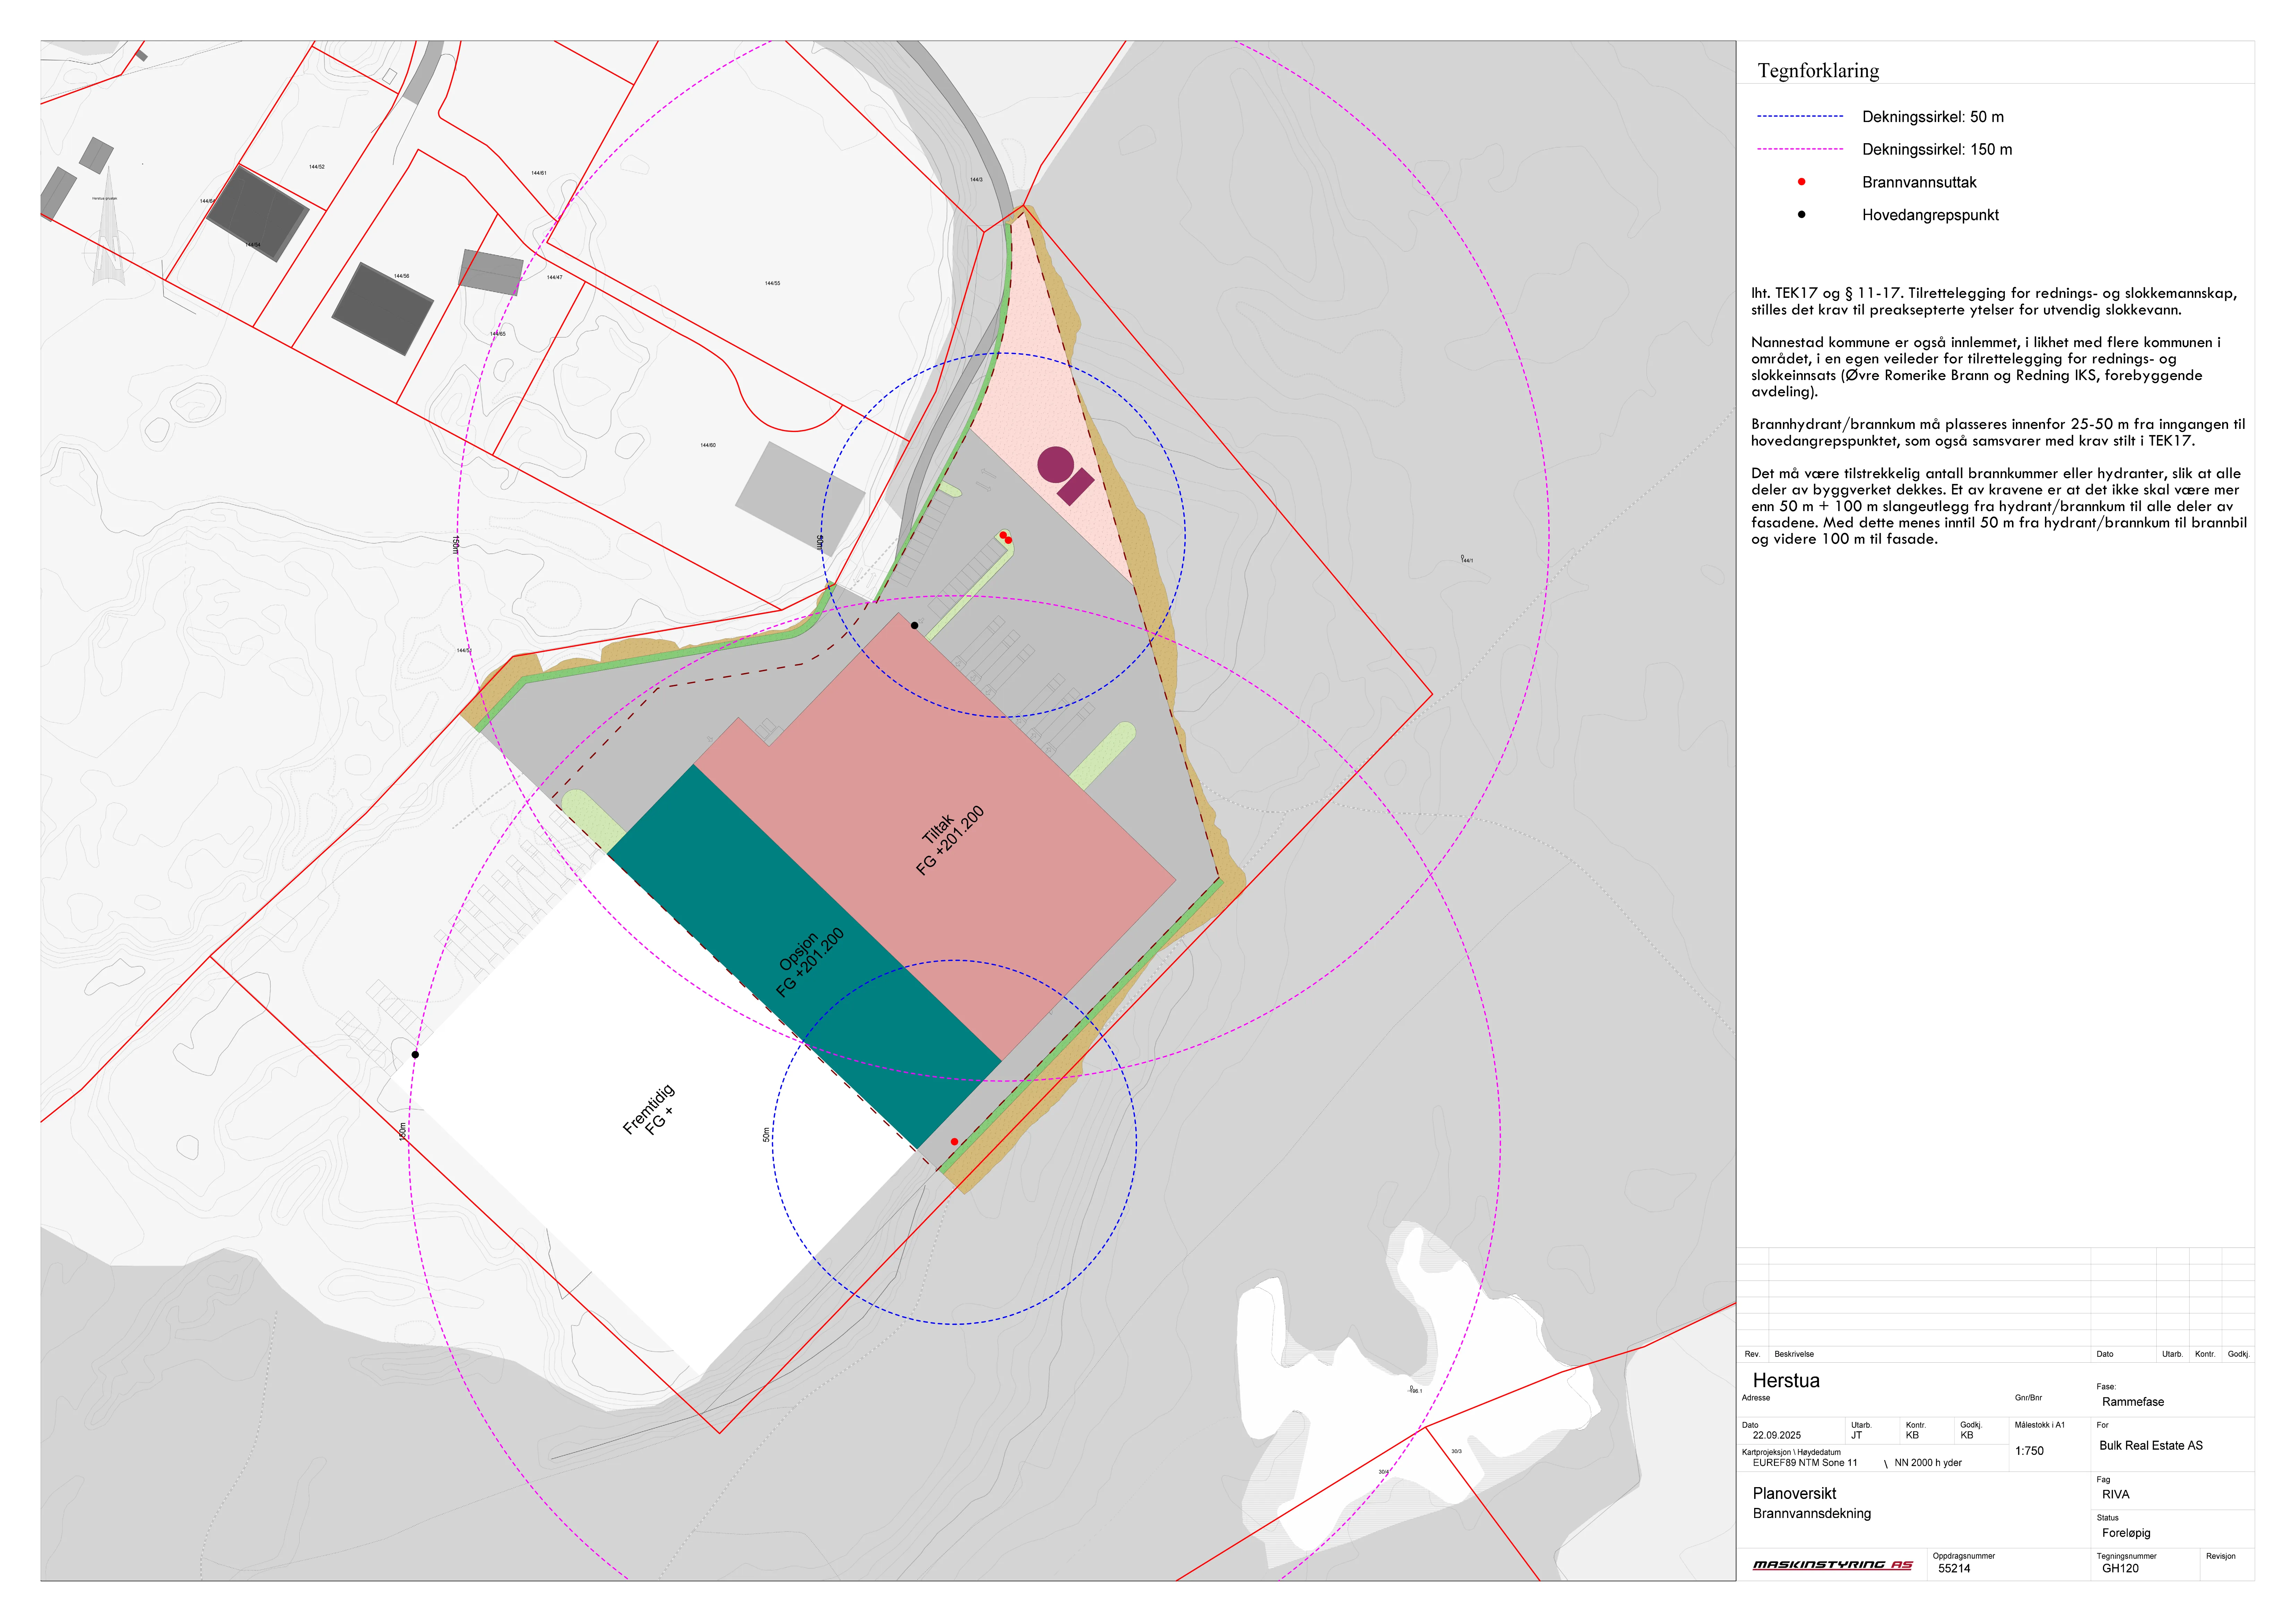Click black attack point at Tiltak corner

click(914, 626)
